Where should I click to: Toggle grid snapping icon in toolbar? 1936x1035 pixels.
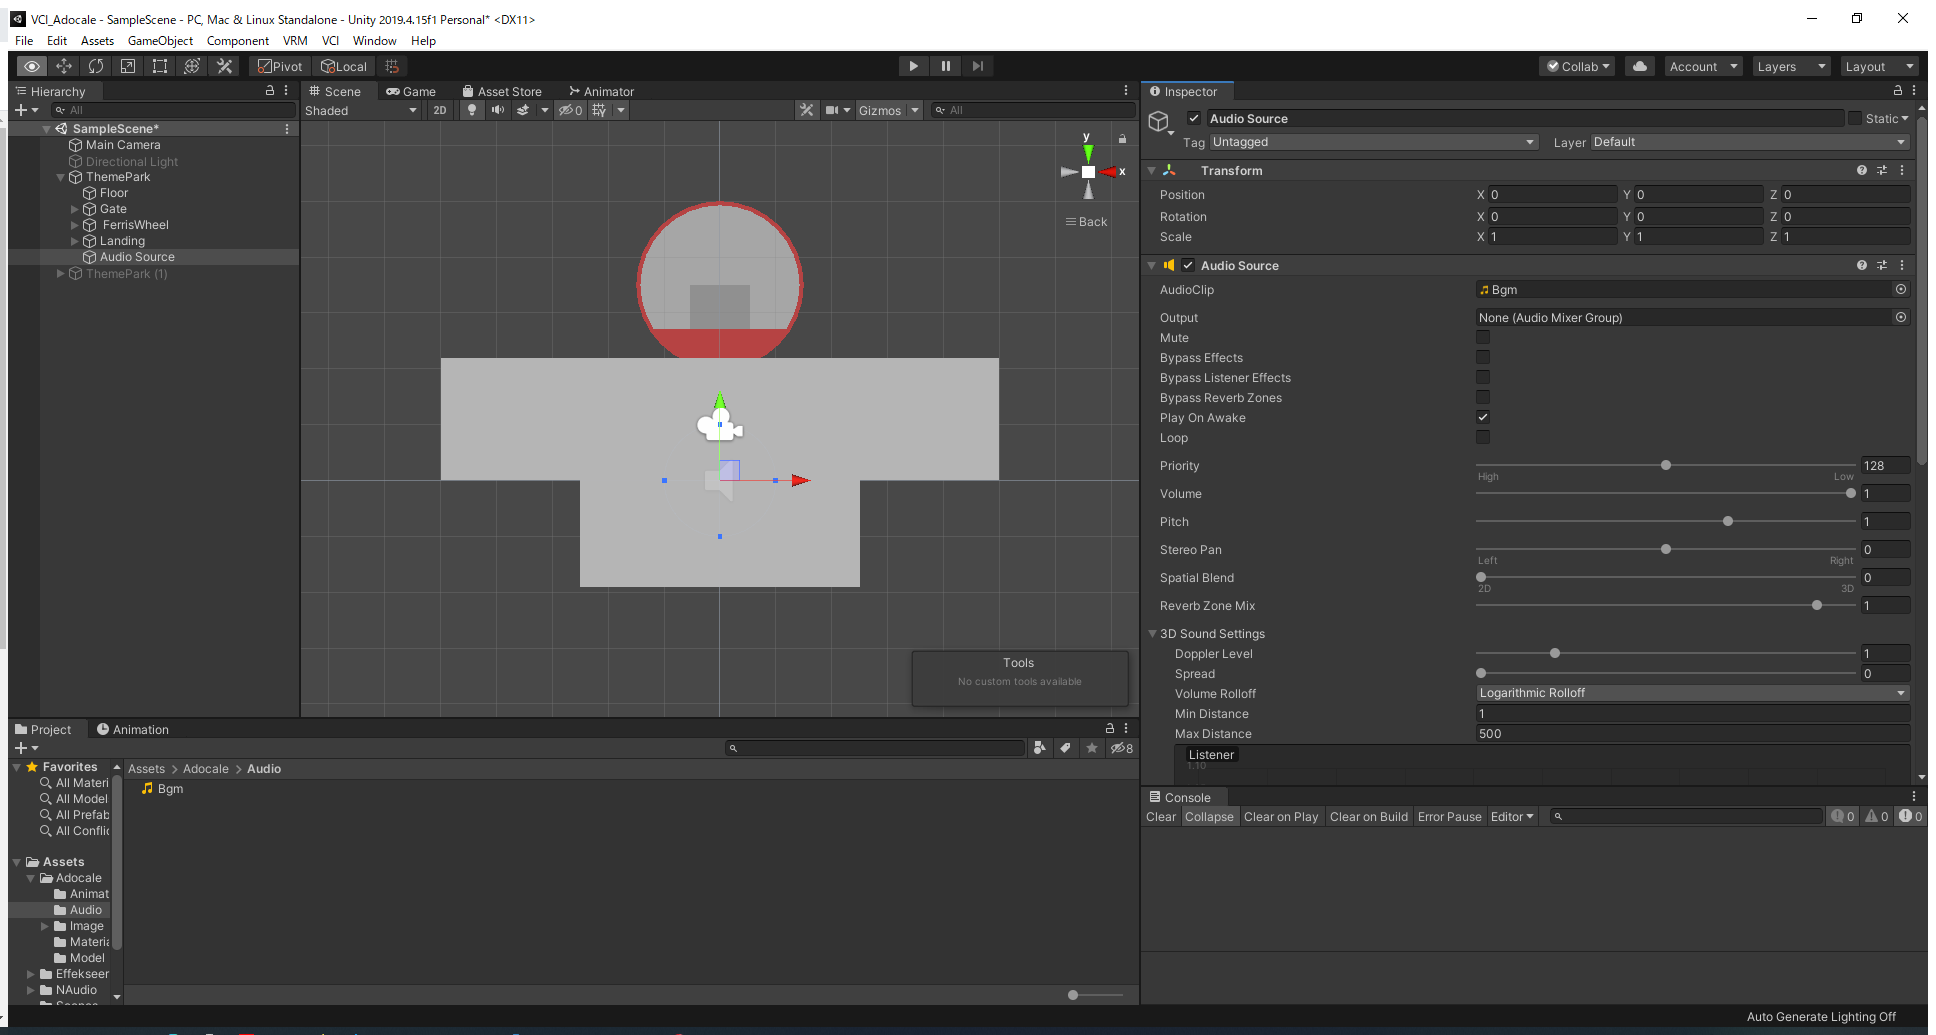392,66
